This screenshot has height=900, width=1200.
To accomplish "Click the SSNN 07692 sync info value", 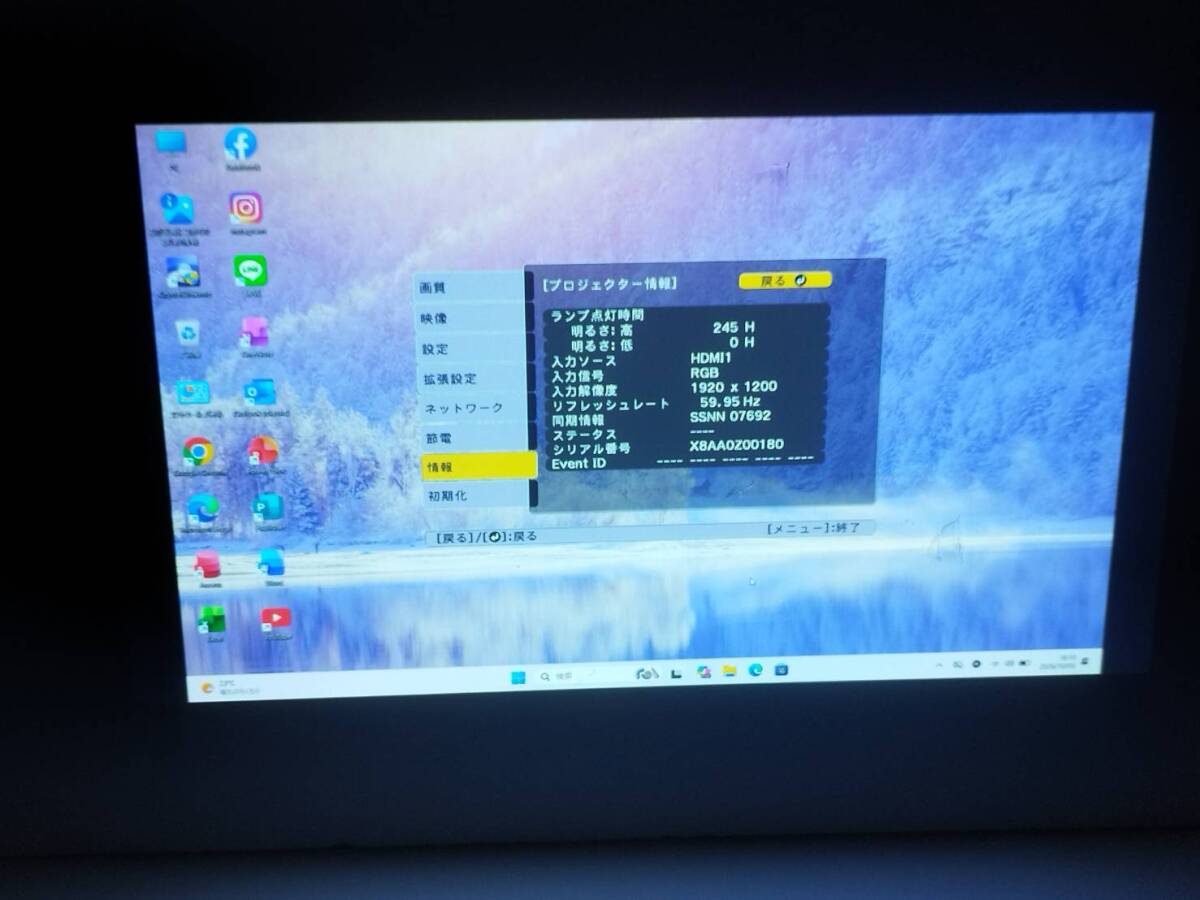I will [730, 416].
